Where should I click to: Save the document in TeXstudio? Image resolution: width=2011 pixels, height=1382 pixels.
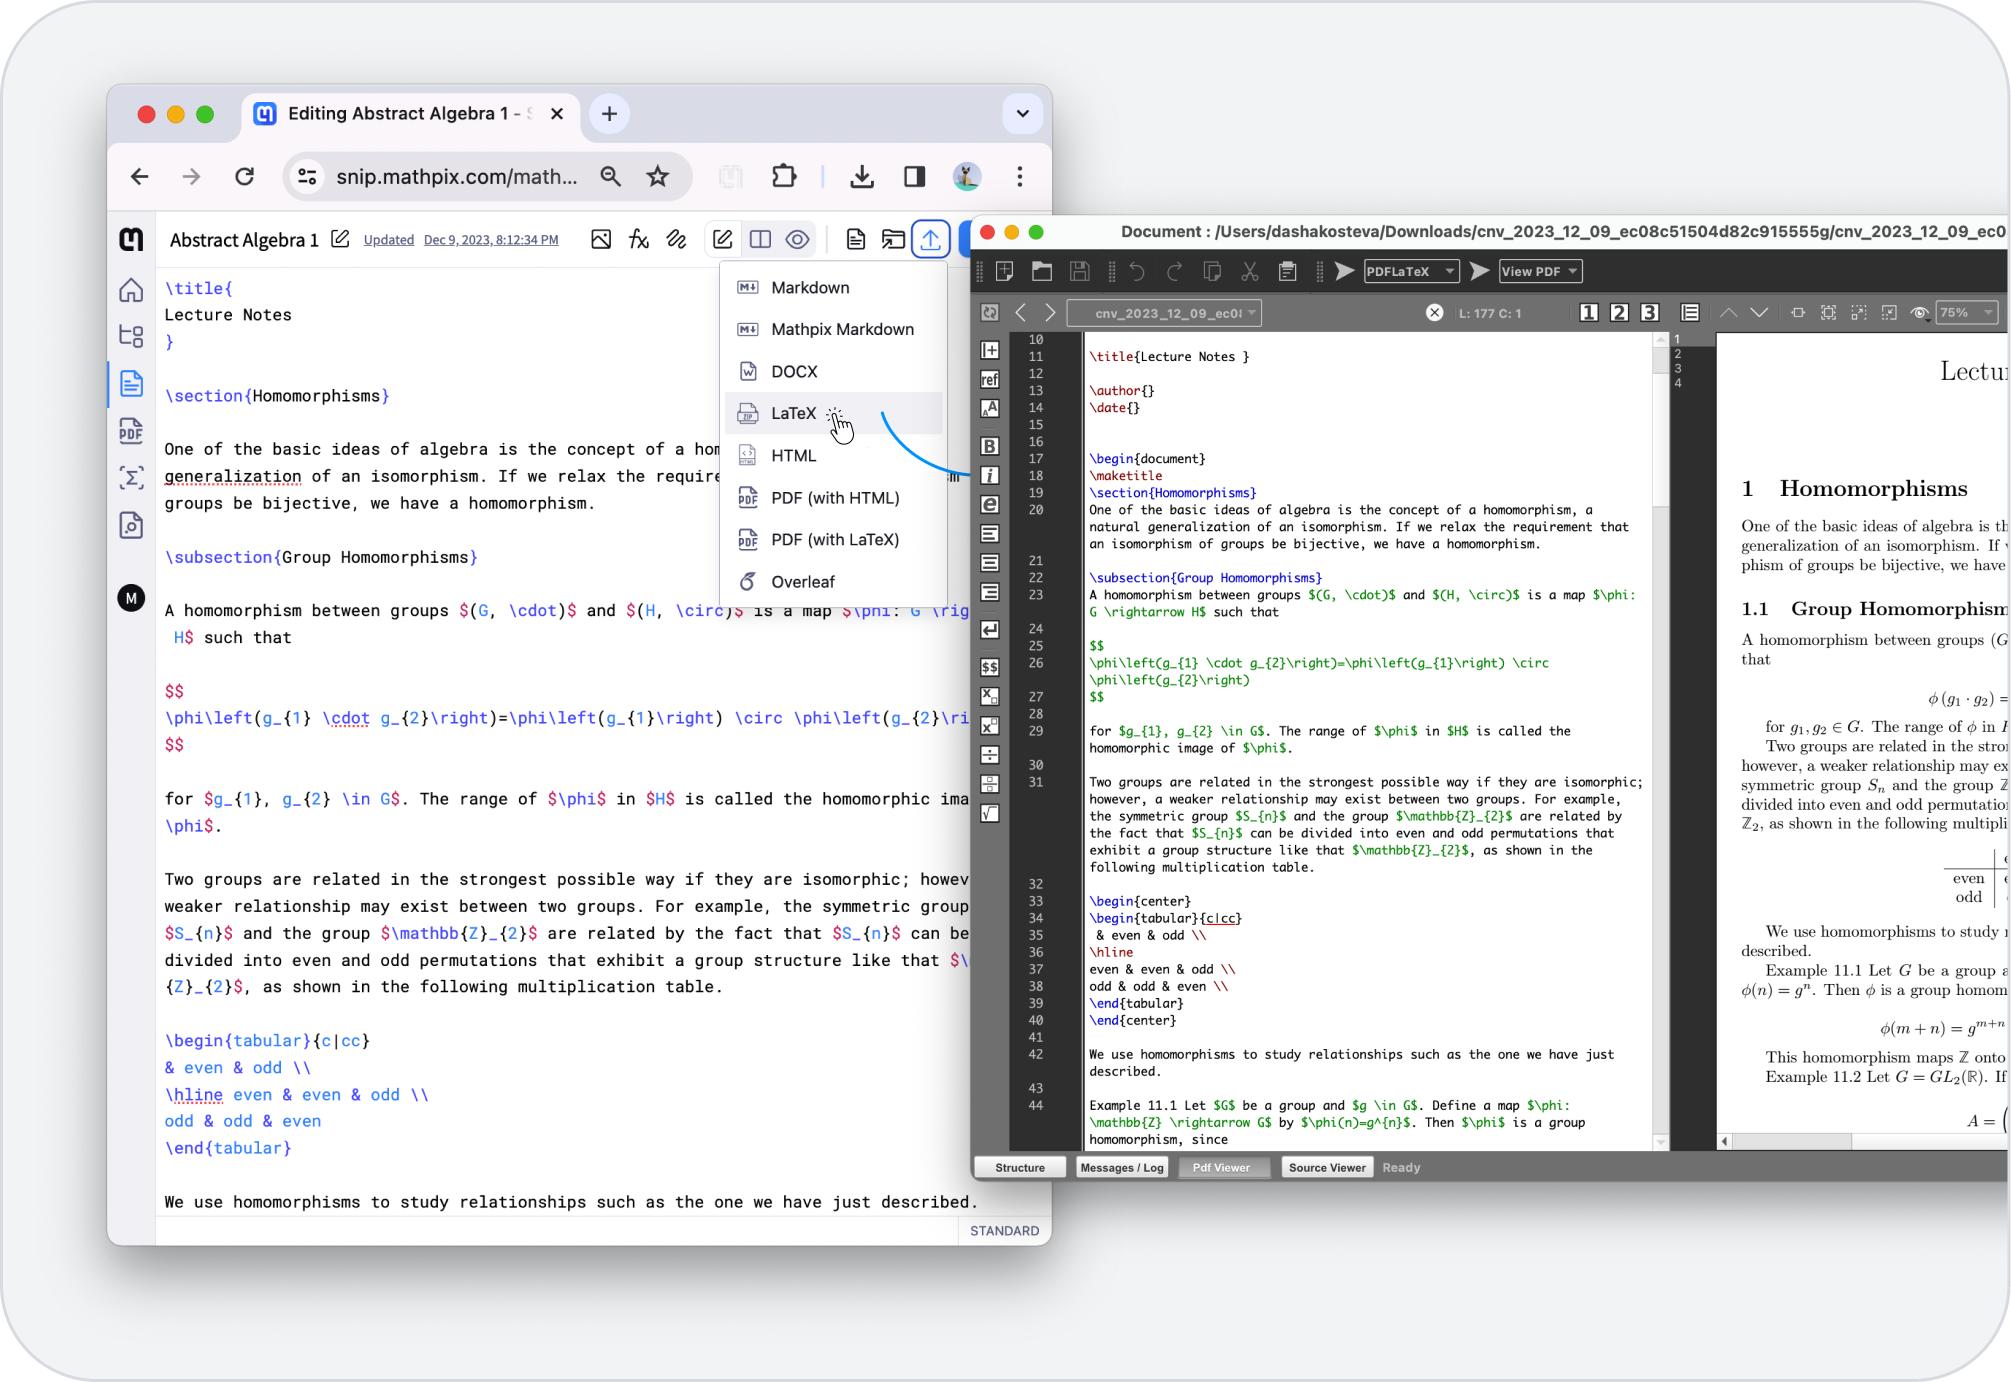pos(1080,271)
